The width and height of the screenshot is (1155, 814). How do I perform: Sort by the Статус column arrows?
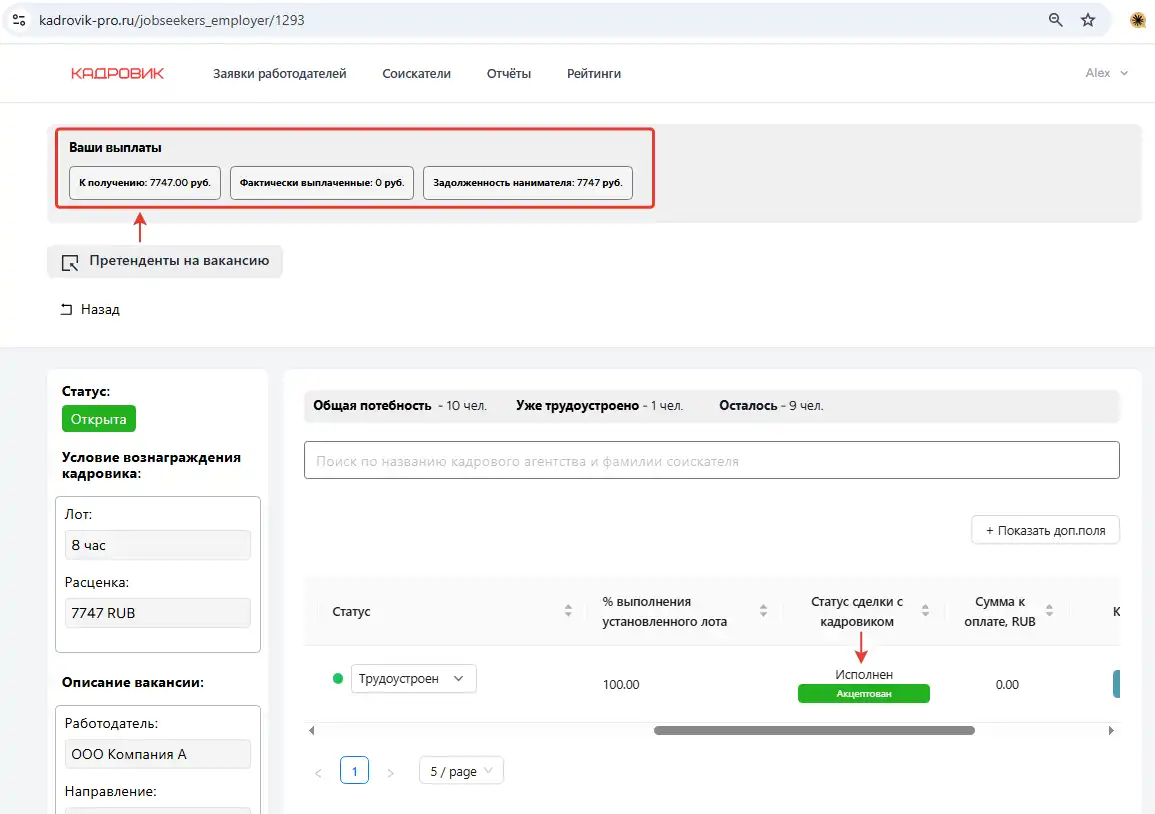click(x=568, y=611)
